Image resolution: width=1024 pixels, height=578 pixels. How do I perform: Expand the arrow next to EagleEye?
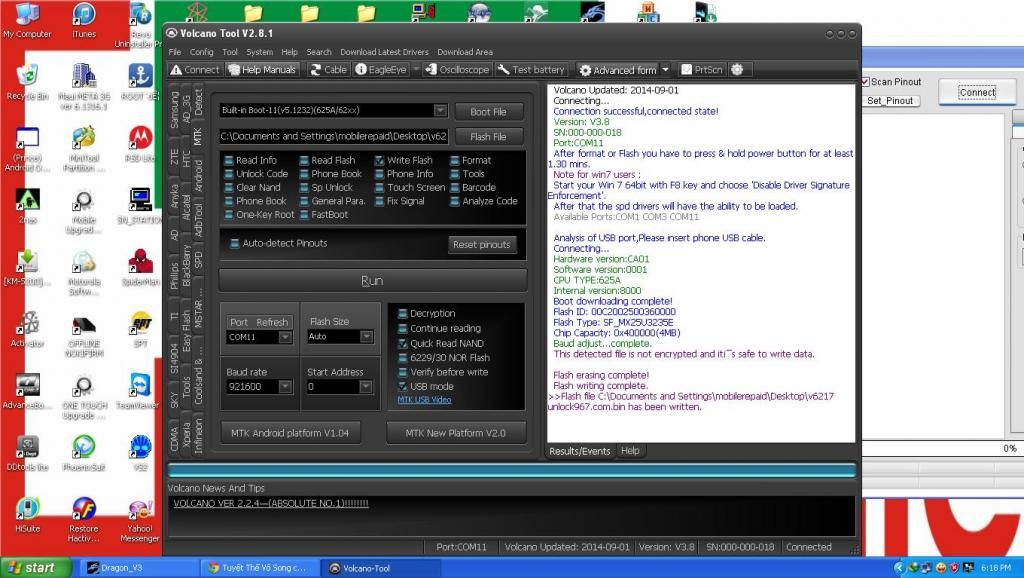tap(415, 70)
